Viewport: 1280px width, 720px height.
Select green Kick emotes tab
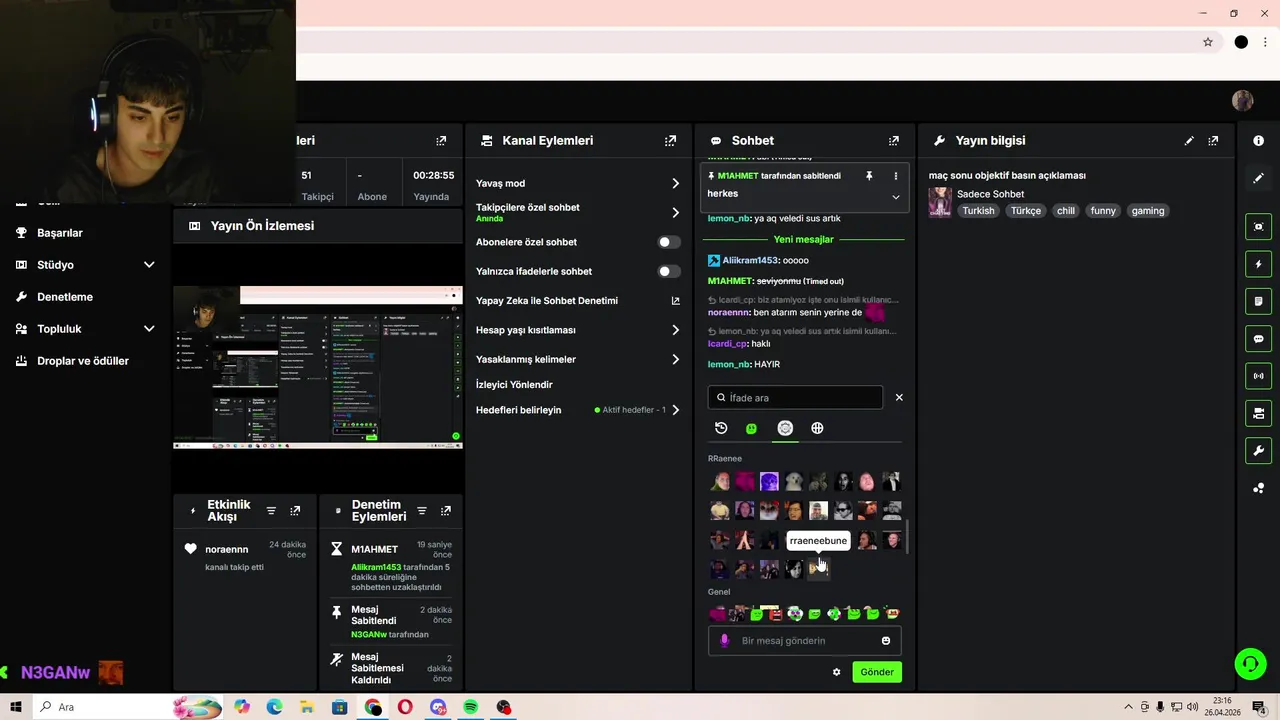click(x=752, y=428)
